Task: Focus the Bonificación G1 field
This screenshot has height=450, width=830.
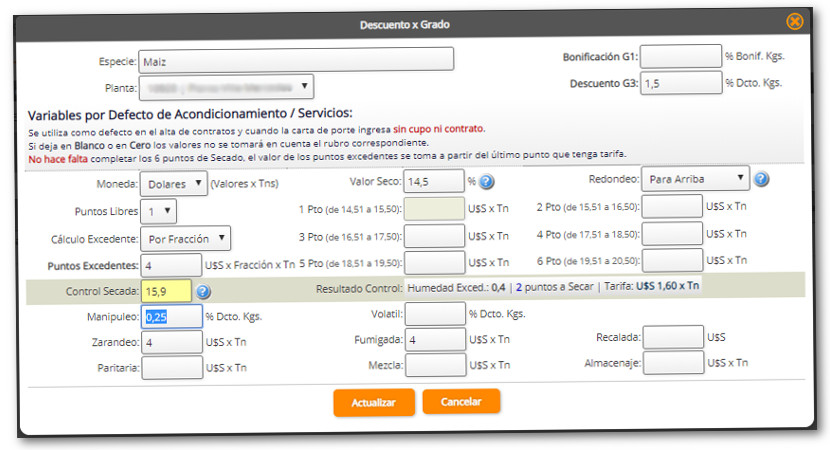Action: click(680, 57)
